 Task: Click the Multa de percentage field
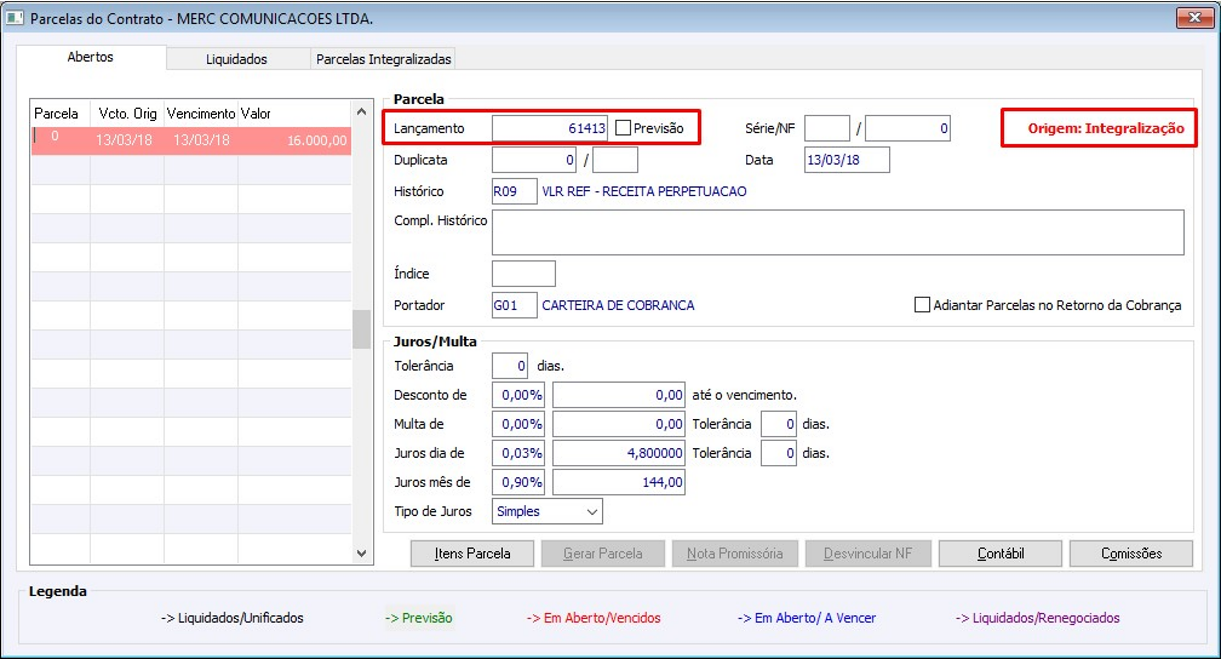coord(519,424)
